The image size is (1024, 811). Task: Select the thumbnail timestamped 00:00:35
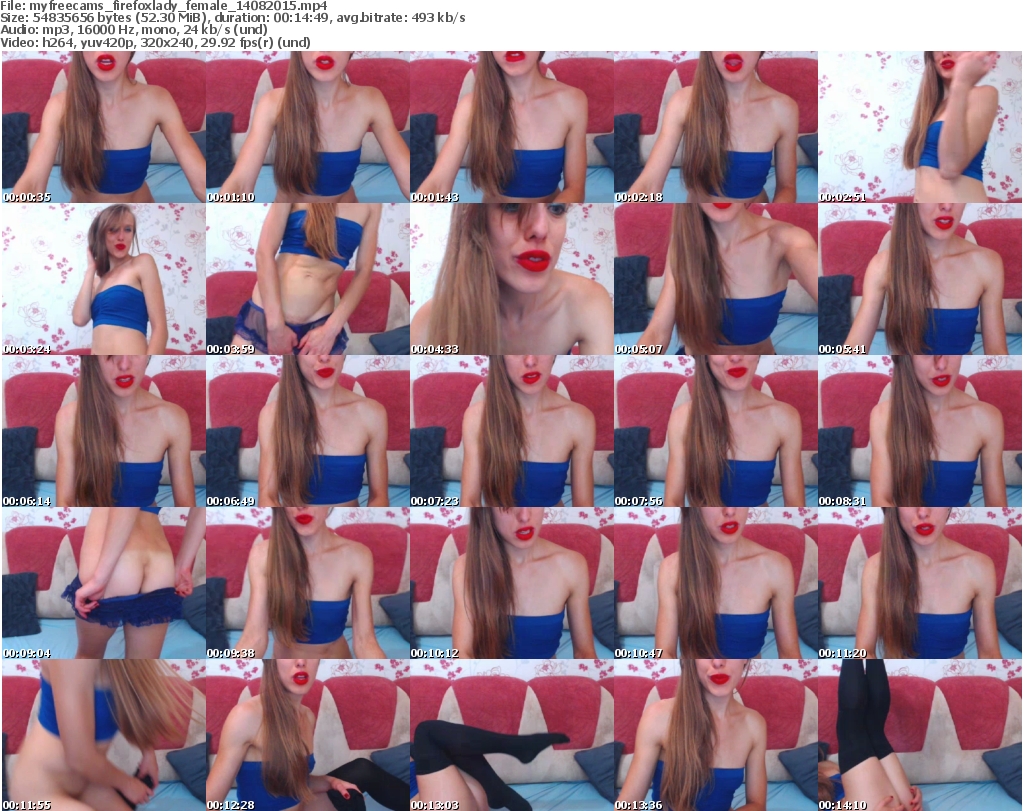pyautogui.click(x=104, y=127)
